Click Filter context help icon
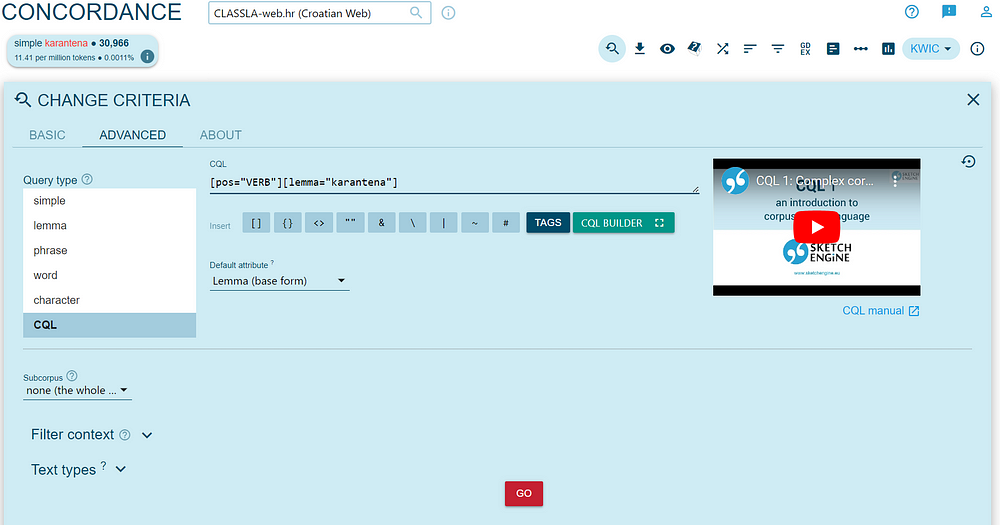1000x525 pixels. pyautogui.click(x=125, y=435)
